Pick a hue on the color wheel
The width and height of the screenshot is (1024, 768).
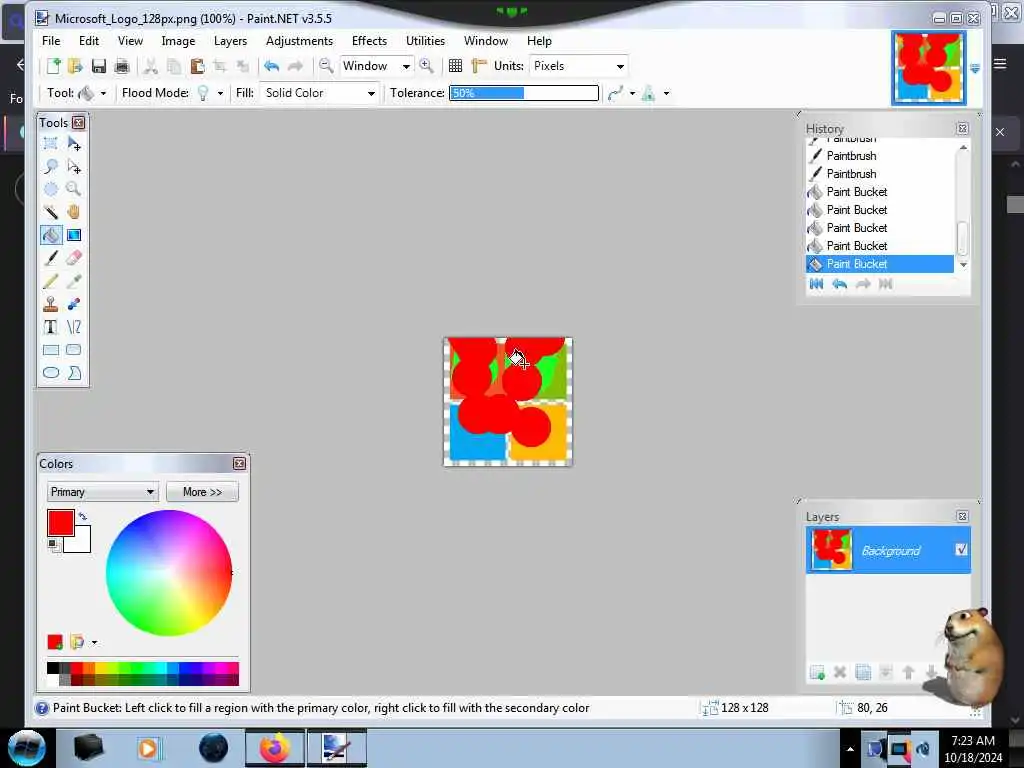(169, 573)
